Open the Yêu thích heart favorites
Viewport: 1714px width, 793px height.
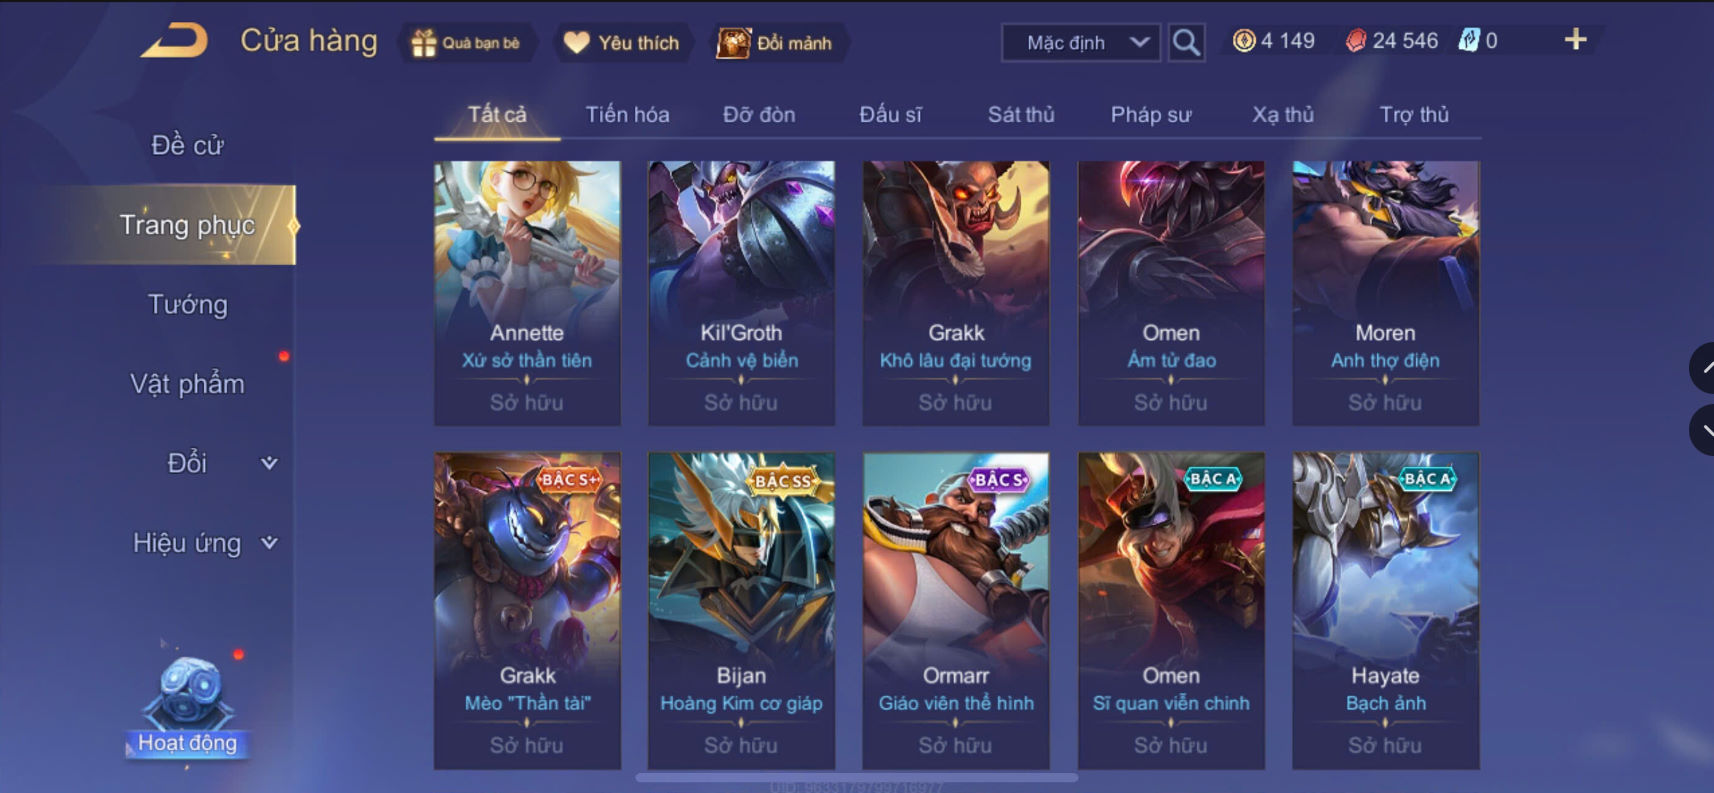(x=577, y=43)
